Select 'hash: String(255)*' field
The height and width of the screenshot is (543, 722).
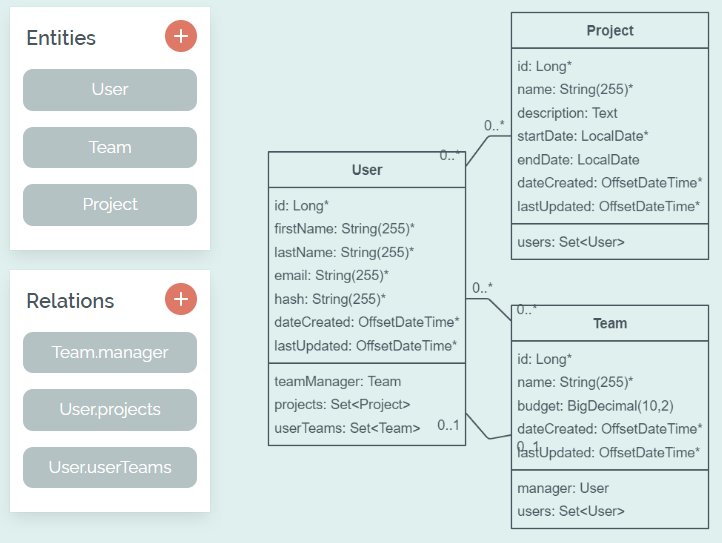pyautogui.click(x=330, y=299)
